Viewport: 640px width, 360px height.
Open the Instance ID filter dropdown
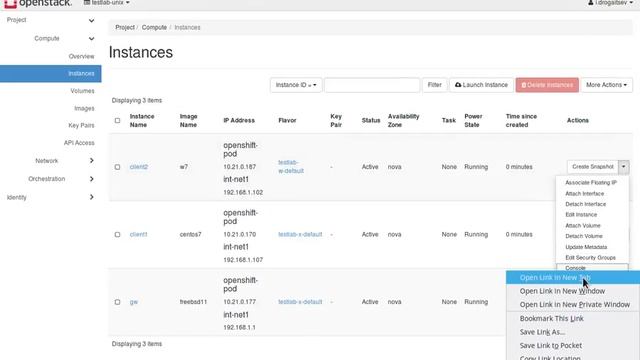(x=296, y=85)
